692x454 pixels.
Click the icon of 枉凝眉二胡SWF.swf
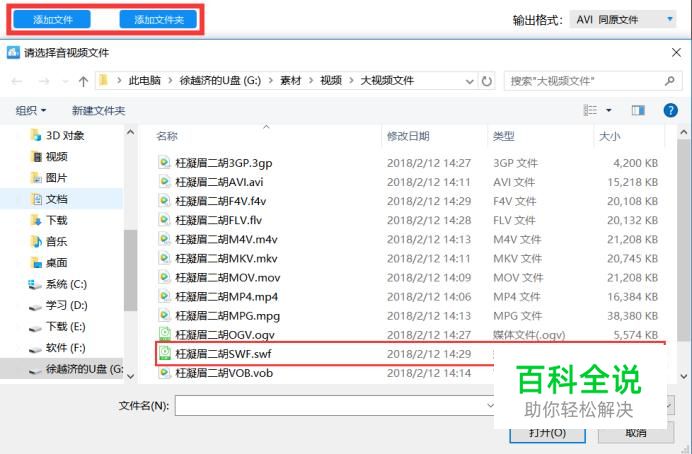(165, 353)
